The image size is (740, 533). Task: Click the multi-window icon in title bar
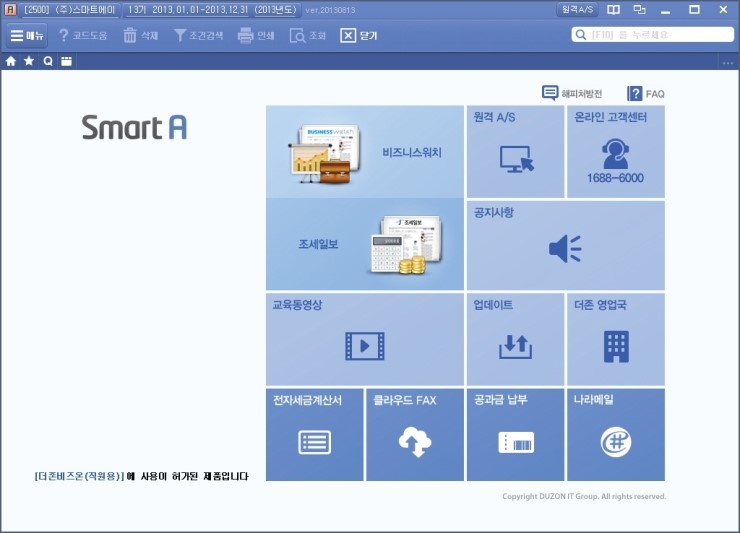pos(639,9)
